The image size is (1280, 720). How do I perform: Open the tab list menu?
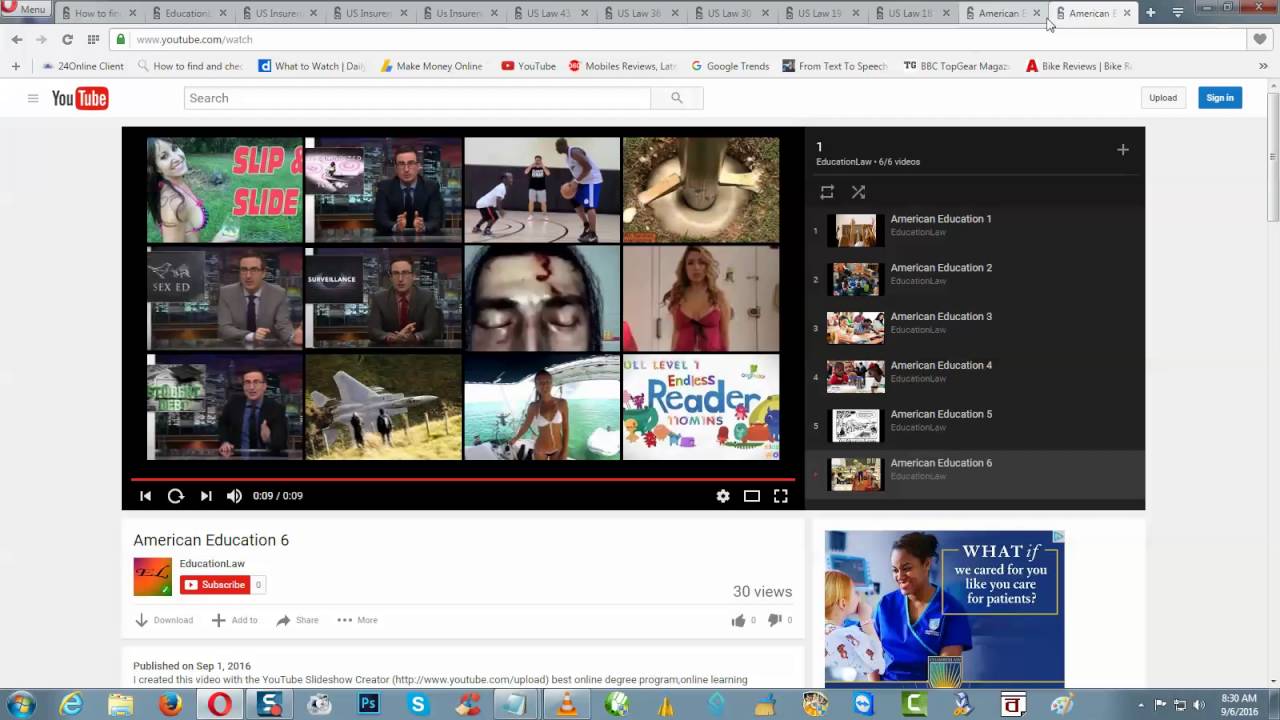(x=1177, y=13)
